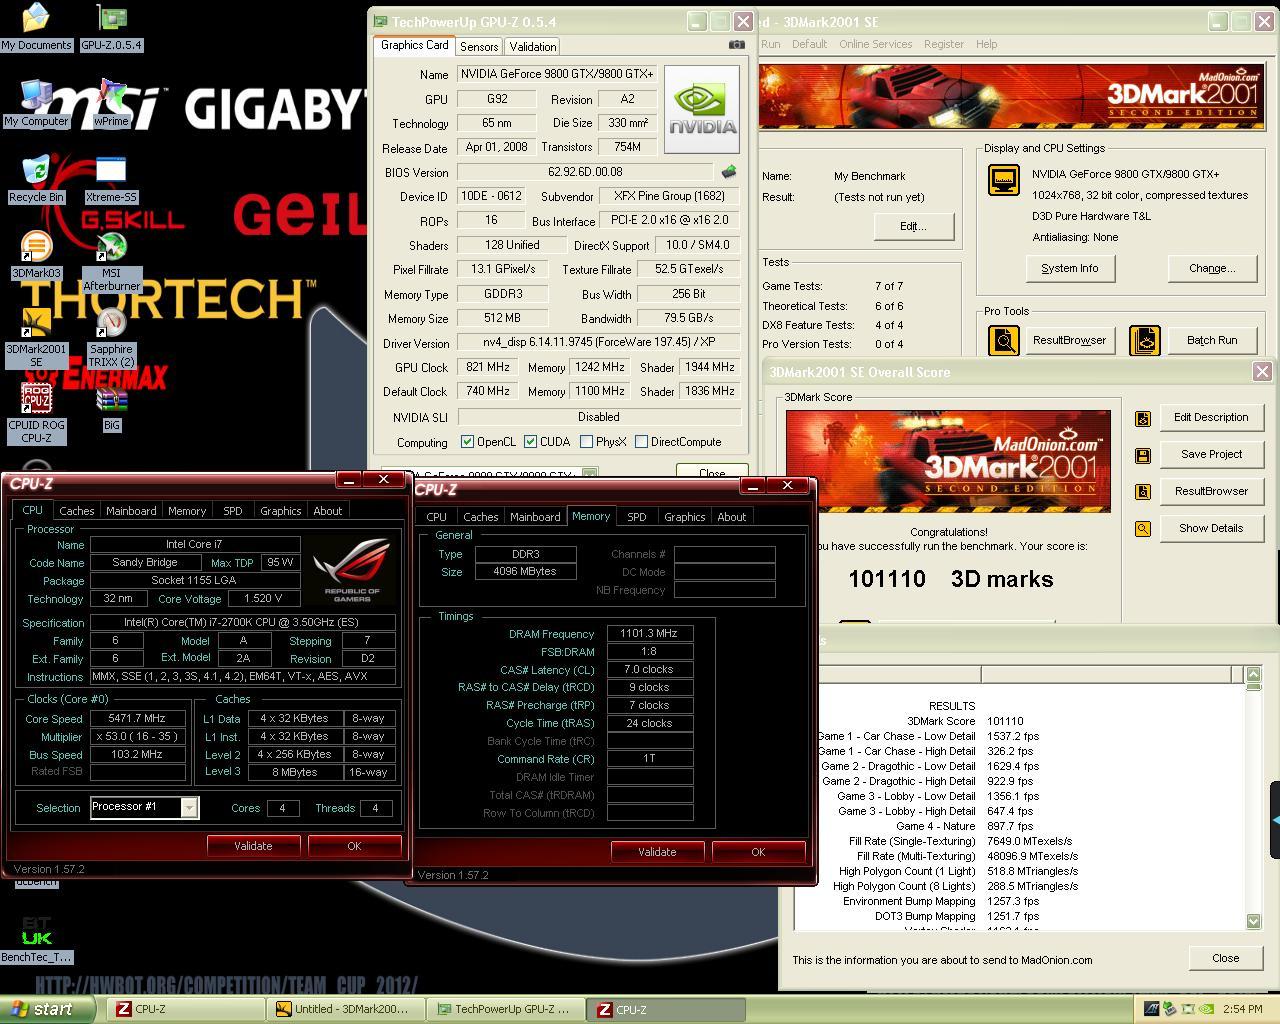This screenshot has width=1280, height=1024.
Task: Click results list scrollbar up arrow
Action: tap(1254, 675)
